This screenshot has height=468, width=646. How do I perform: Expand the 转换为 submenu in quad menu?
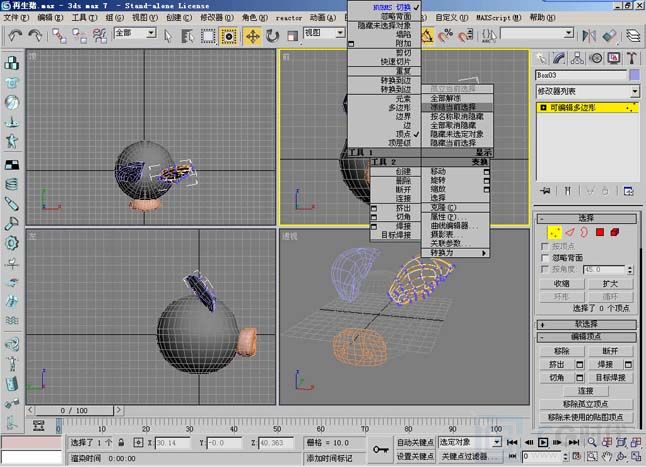[x=456, y=253]
